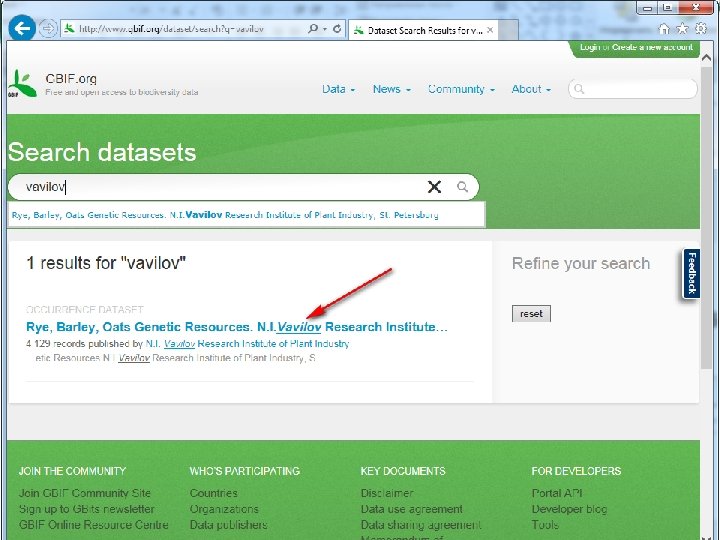Screen dimensions: 720x540
Task: Select the Dataset Search Results tab
Action: coord(422,30)
